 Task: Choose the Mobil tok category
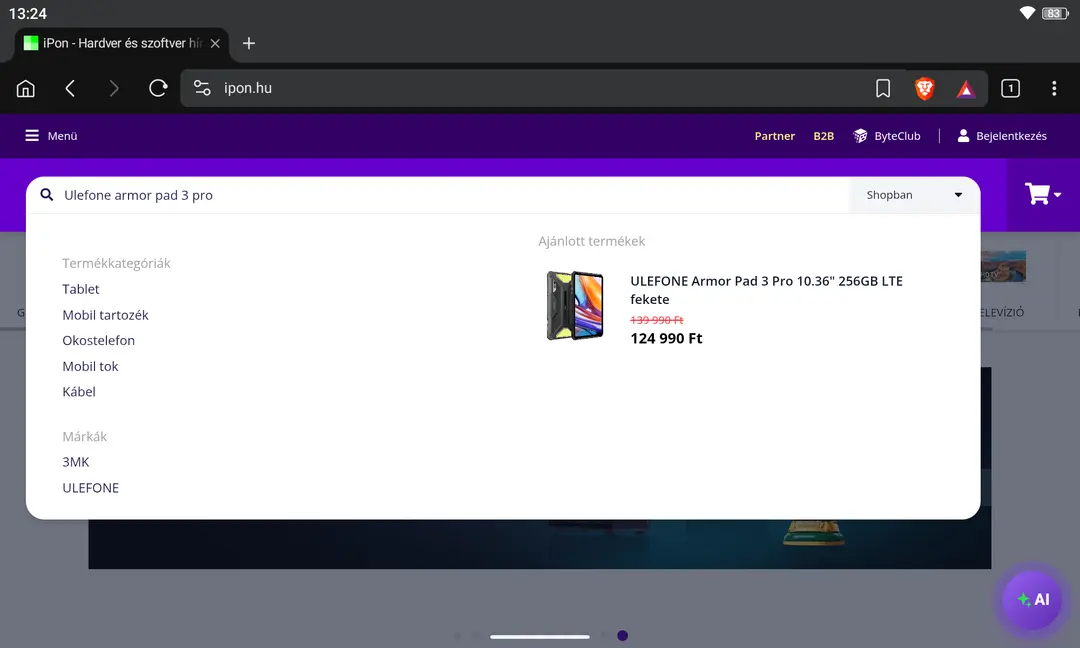[90, 366]
